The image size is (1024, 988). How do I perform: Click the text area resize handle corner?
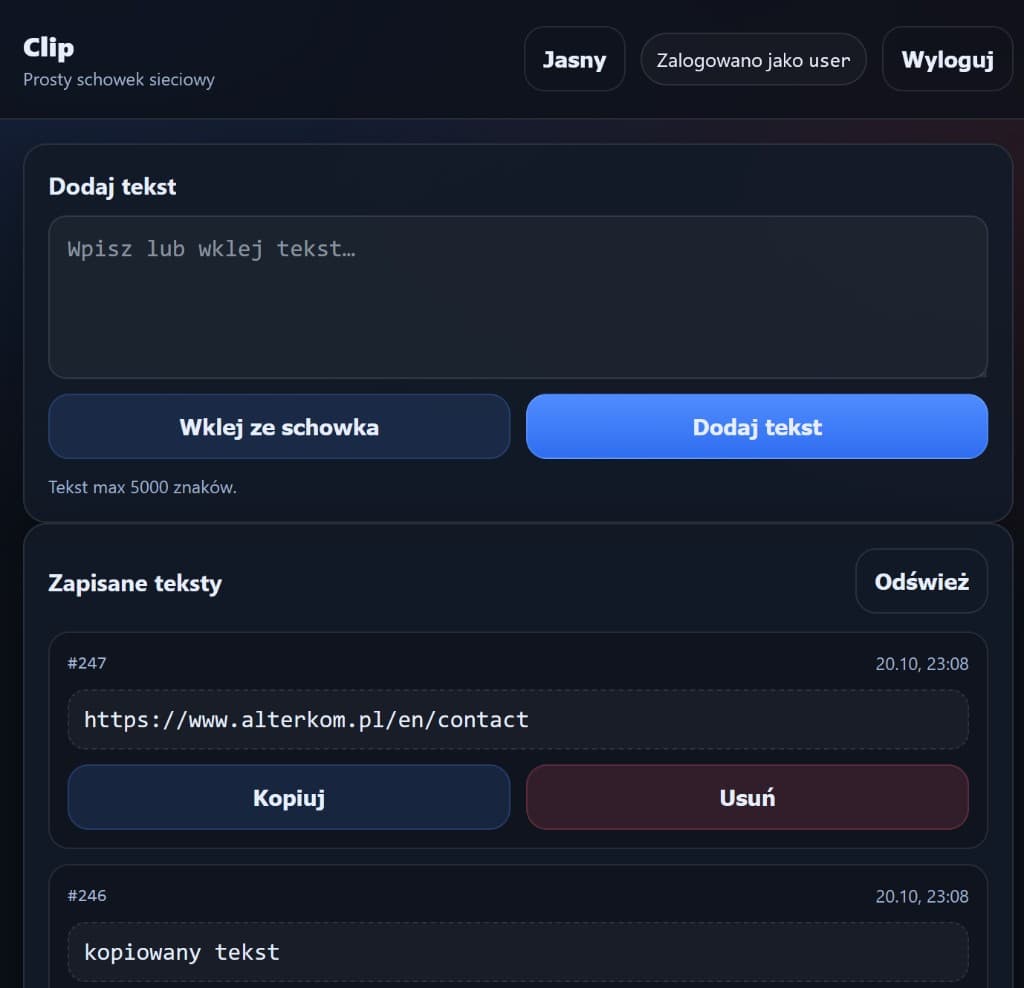(x=982, y=372)
